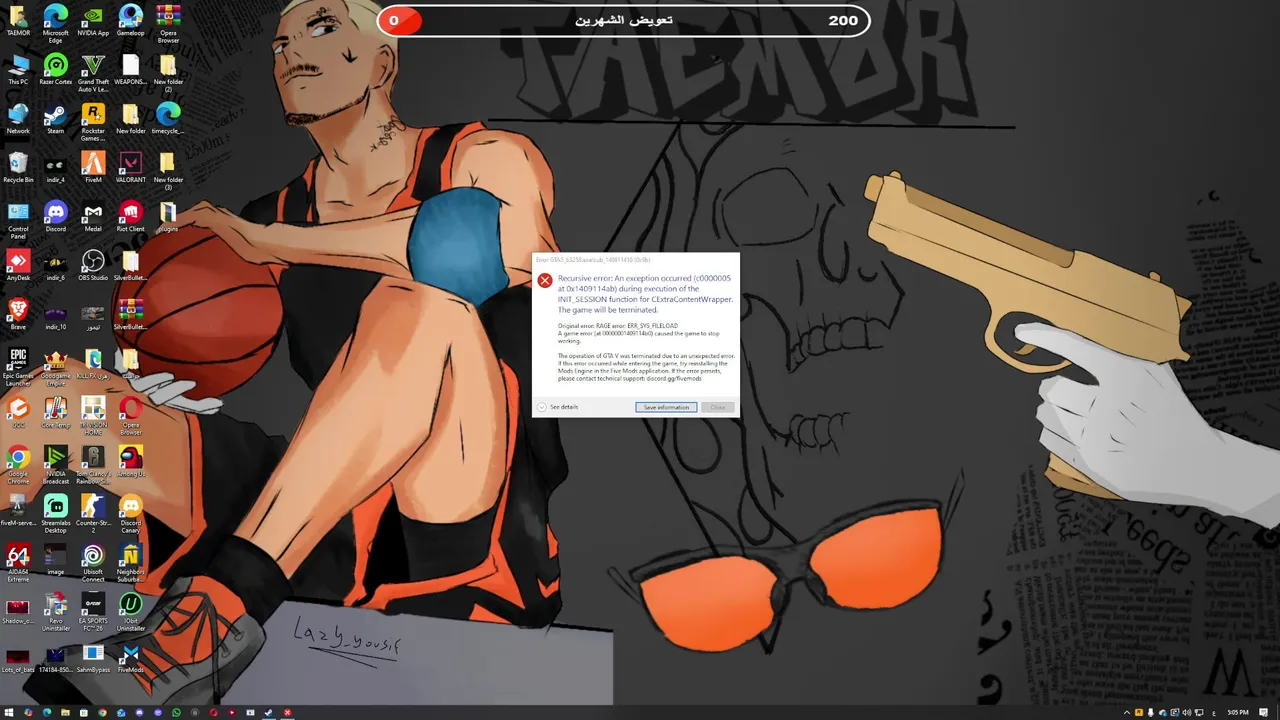
Task: Open OBS Studio desktop shortcut
Action: pyautogui.click(x=93, y=265)
